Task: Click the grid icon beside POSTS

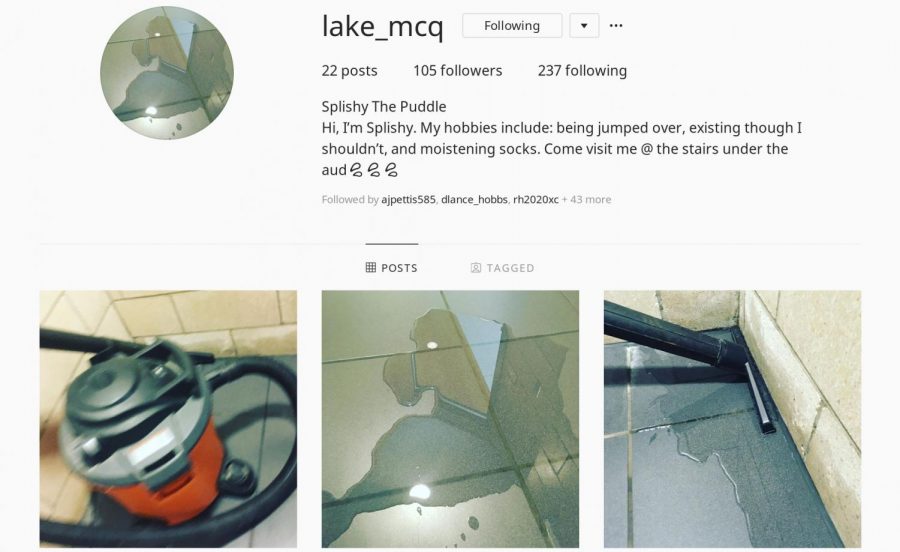Action: pyautogui.click(x=371, y=268)
